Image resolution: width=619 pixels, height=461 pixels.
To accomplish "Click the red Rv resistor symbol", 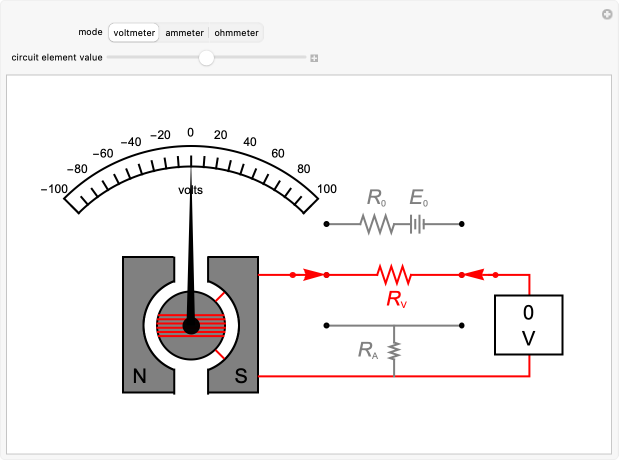I will [394, 273].
